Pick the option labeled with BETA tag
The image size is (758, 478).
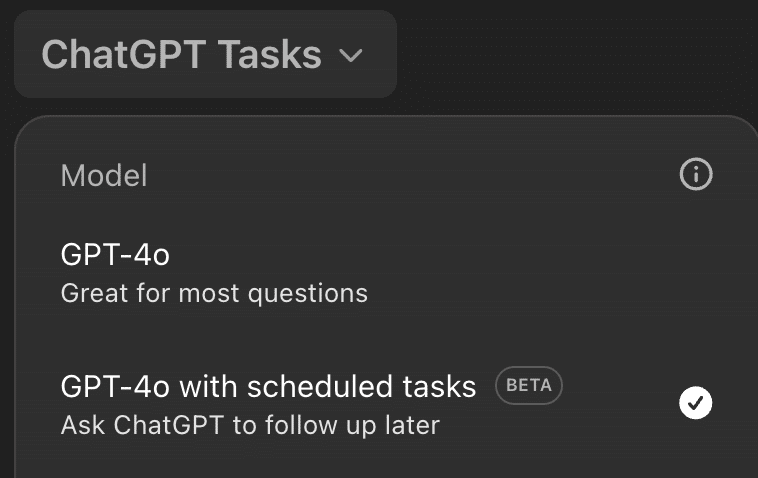click(x=268, y=404)
